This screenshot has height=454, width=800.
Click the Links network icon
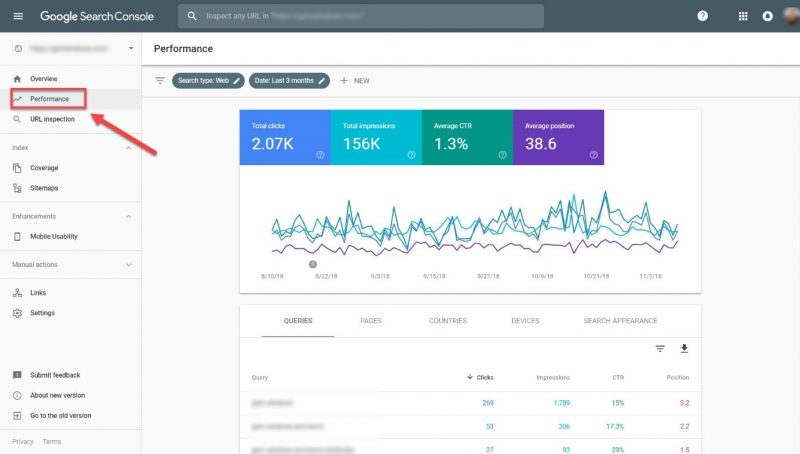[17, 293]
